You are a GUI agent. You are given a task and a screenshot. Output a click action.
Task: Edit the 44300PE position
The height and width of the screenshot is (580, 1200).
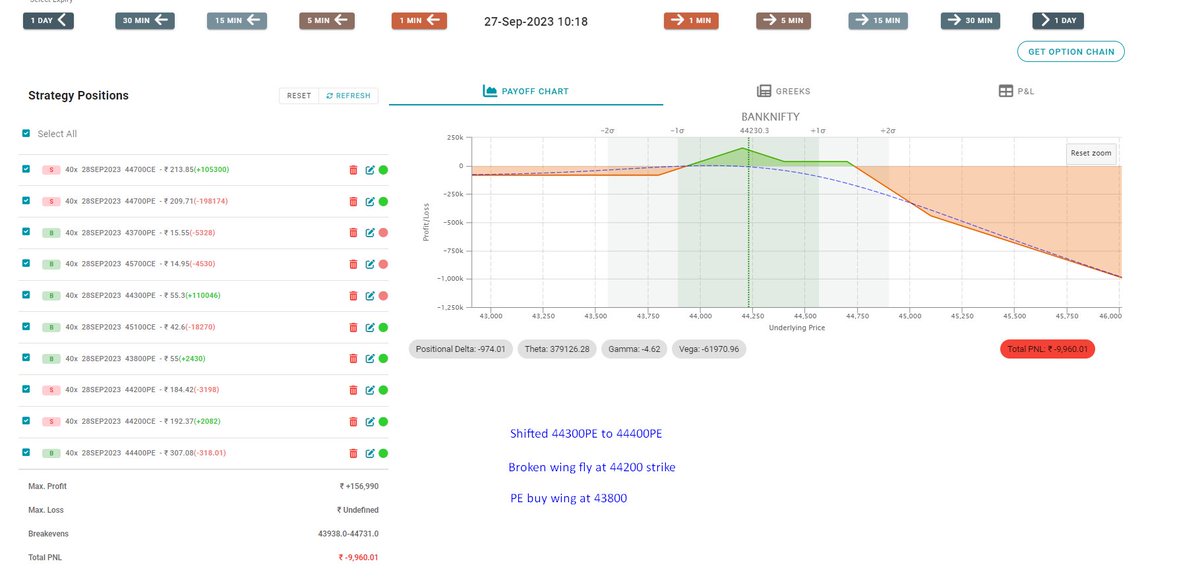370,296
